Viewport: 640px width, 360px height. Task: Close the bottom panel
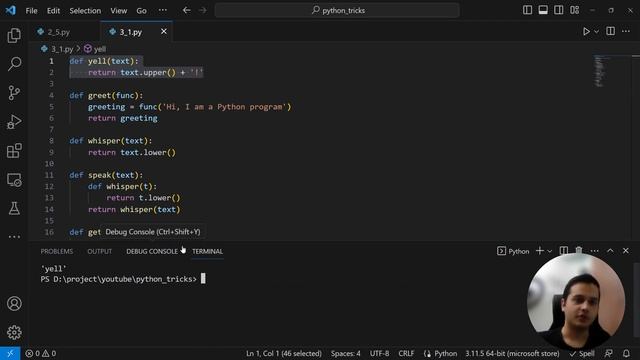pyautogui.click(x=626, y=251)
